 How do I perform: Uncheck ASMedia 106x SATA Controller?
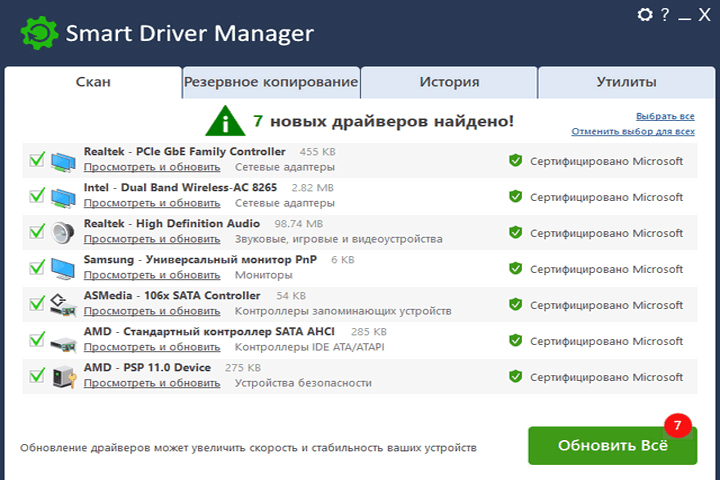37,303
